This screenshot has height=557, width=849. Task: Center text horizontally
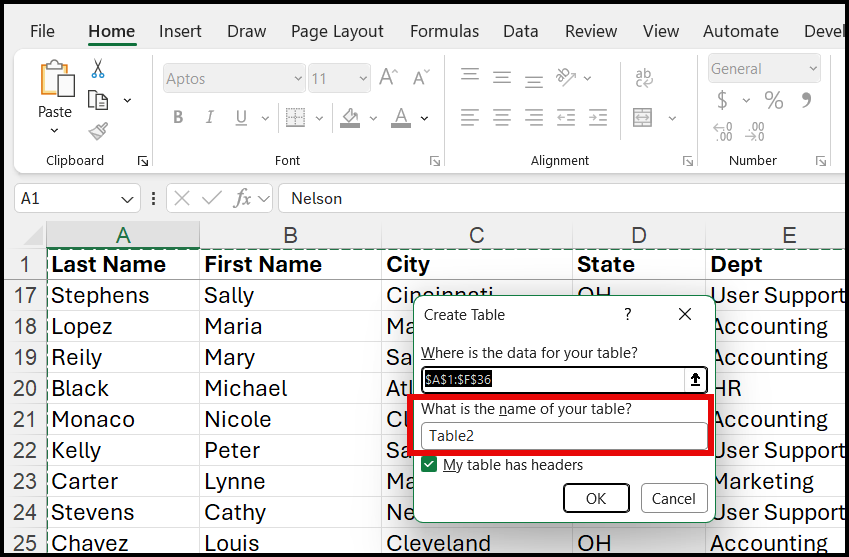[502, 117]
